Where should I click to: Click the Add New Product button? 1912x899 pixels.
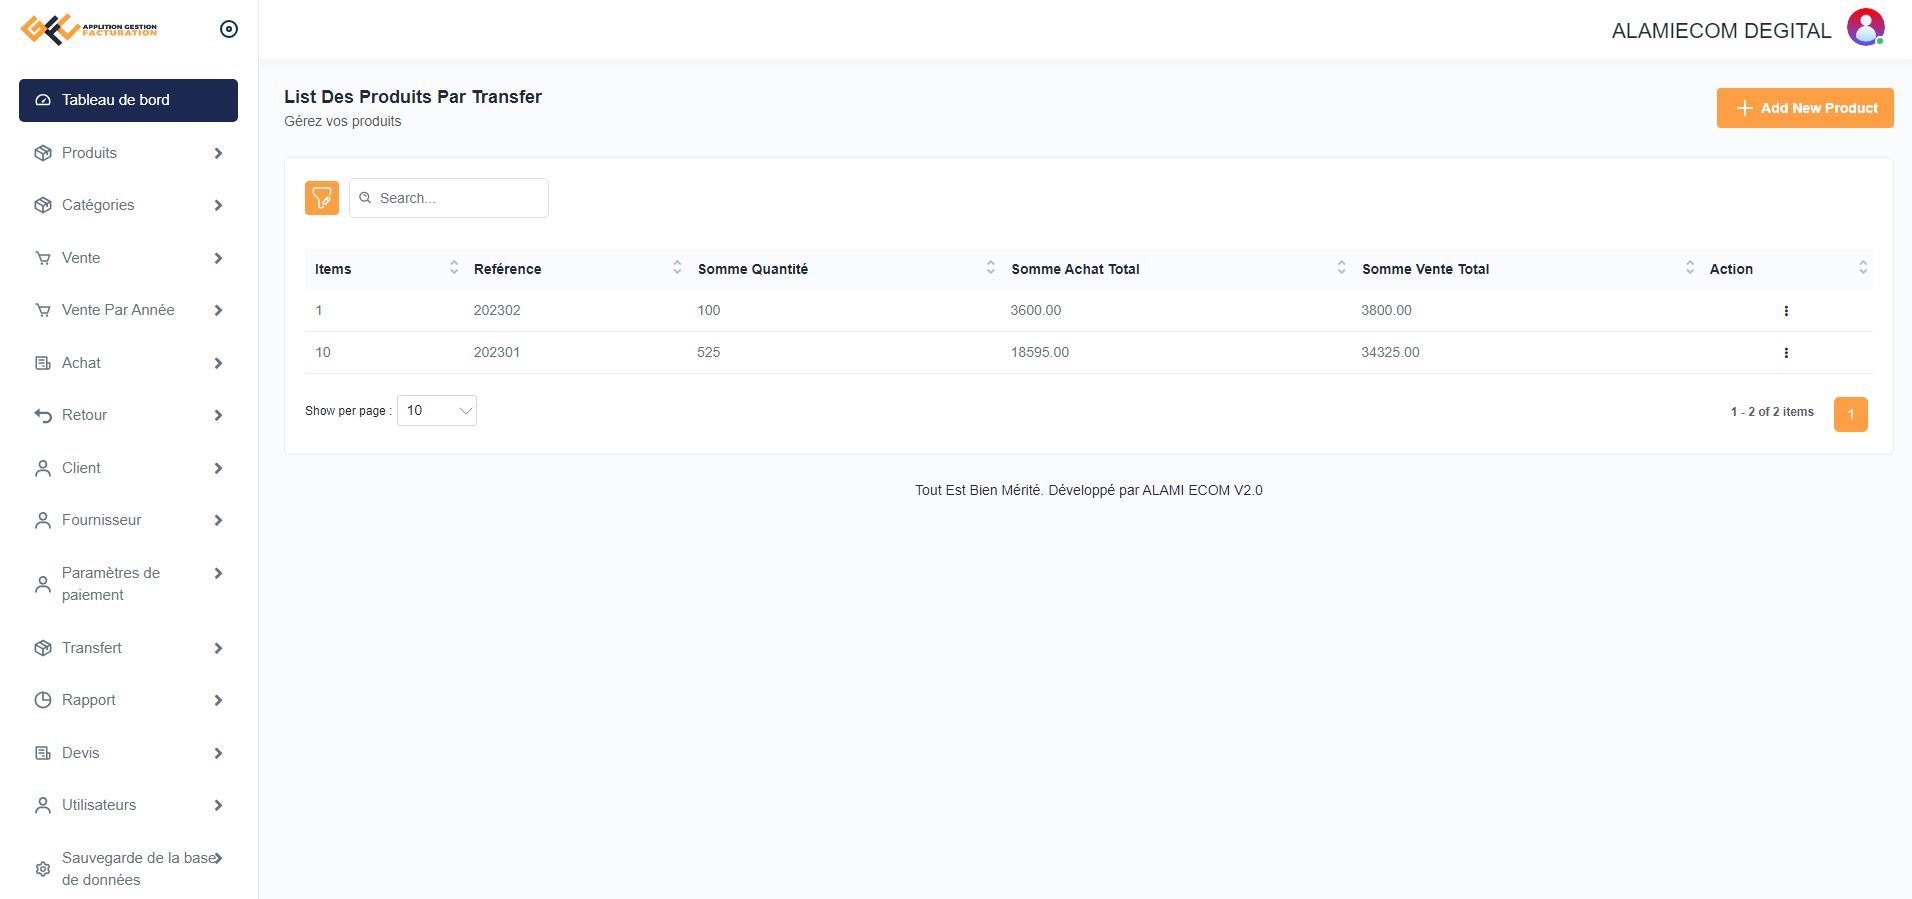[x=1804, y=108]
